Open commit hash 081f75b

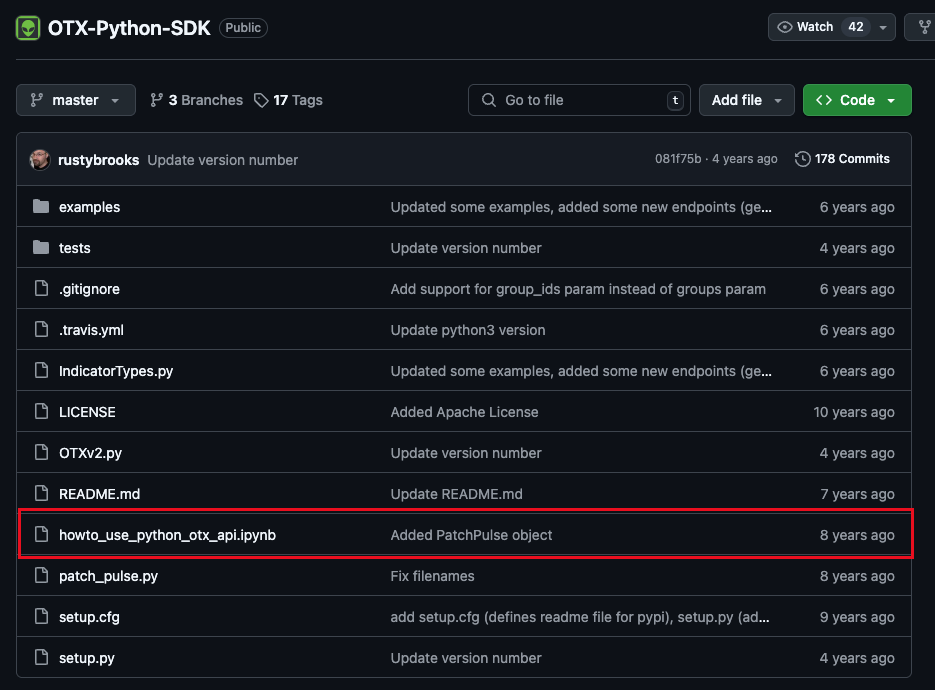point(678,159)
